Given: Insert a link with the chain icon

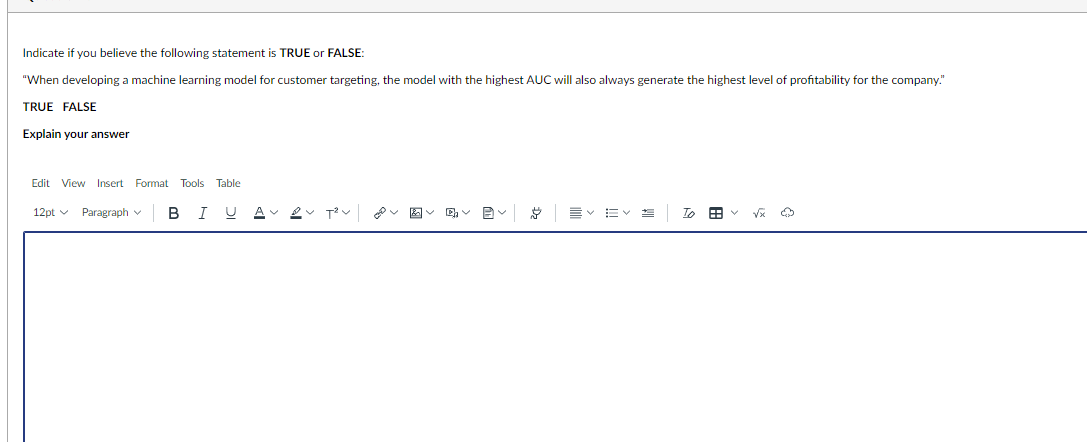Looking at the screenshot, I should click(379, 213).
